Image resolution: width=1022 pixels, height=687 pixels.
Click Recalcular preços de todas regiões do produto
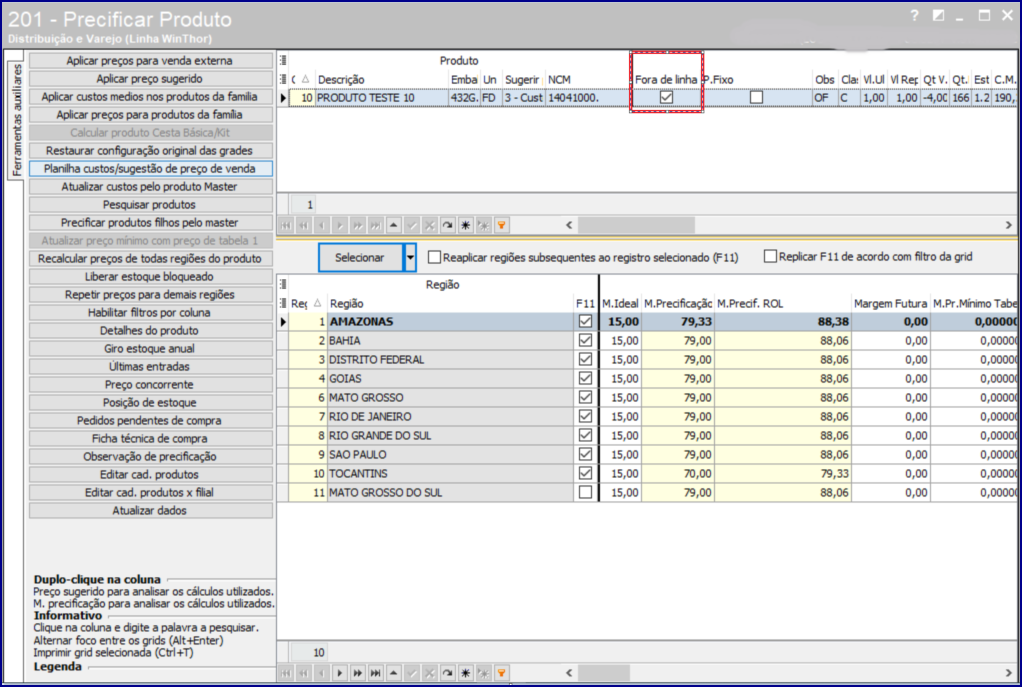click(x=151, y=259)
